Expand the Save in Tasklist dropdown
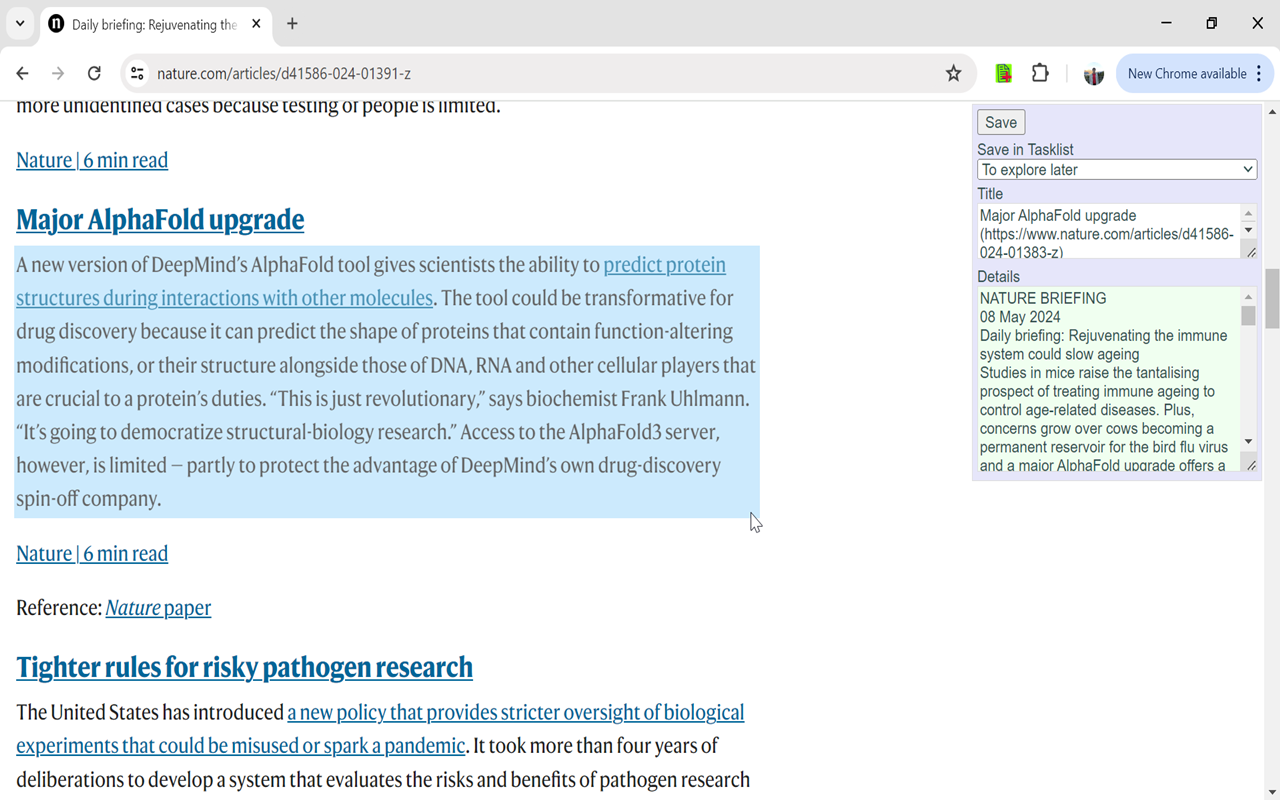The height and width of the screenshot is (800, 1280). (1117, 170)
